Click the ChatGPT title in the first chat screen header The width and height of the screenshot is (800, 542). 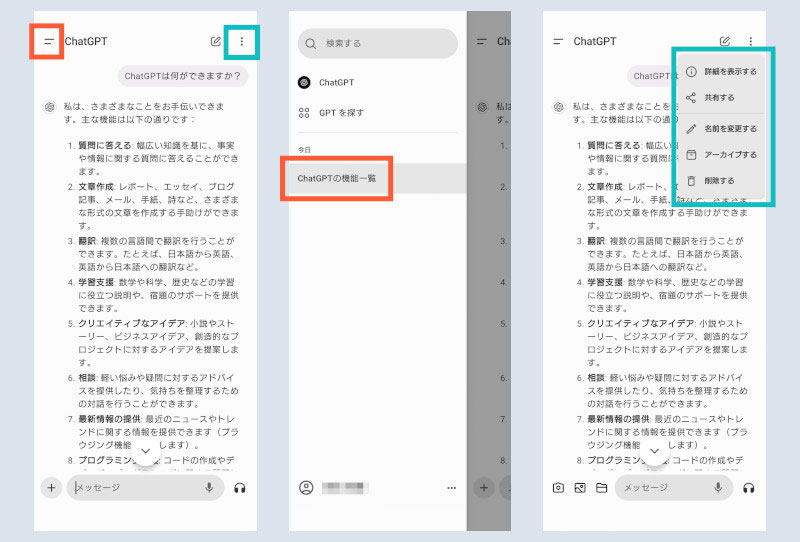click(x=86, y=41)
